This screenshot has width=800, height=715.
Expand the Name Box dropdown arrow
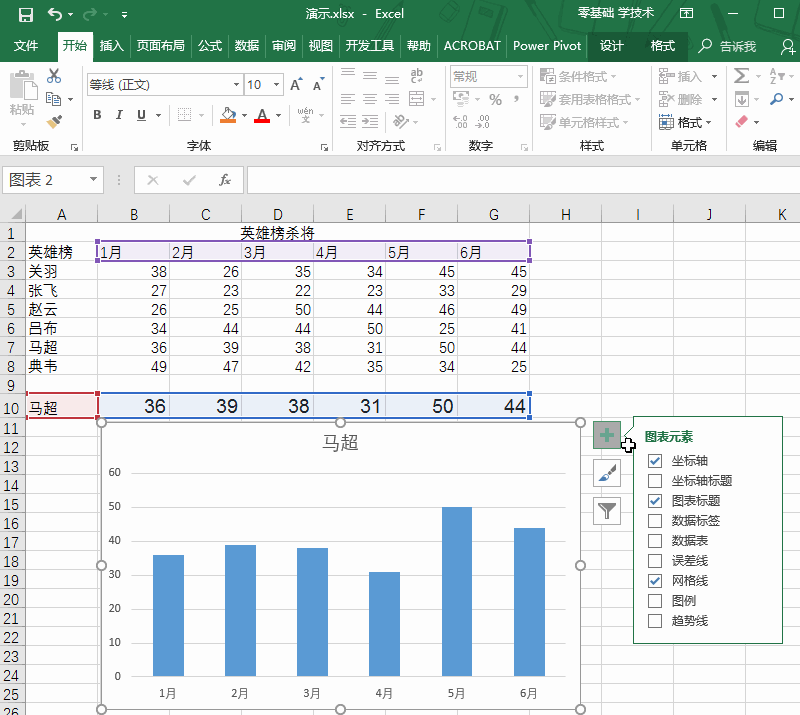[x=93, y=180]
